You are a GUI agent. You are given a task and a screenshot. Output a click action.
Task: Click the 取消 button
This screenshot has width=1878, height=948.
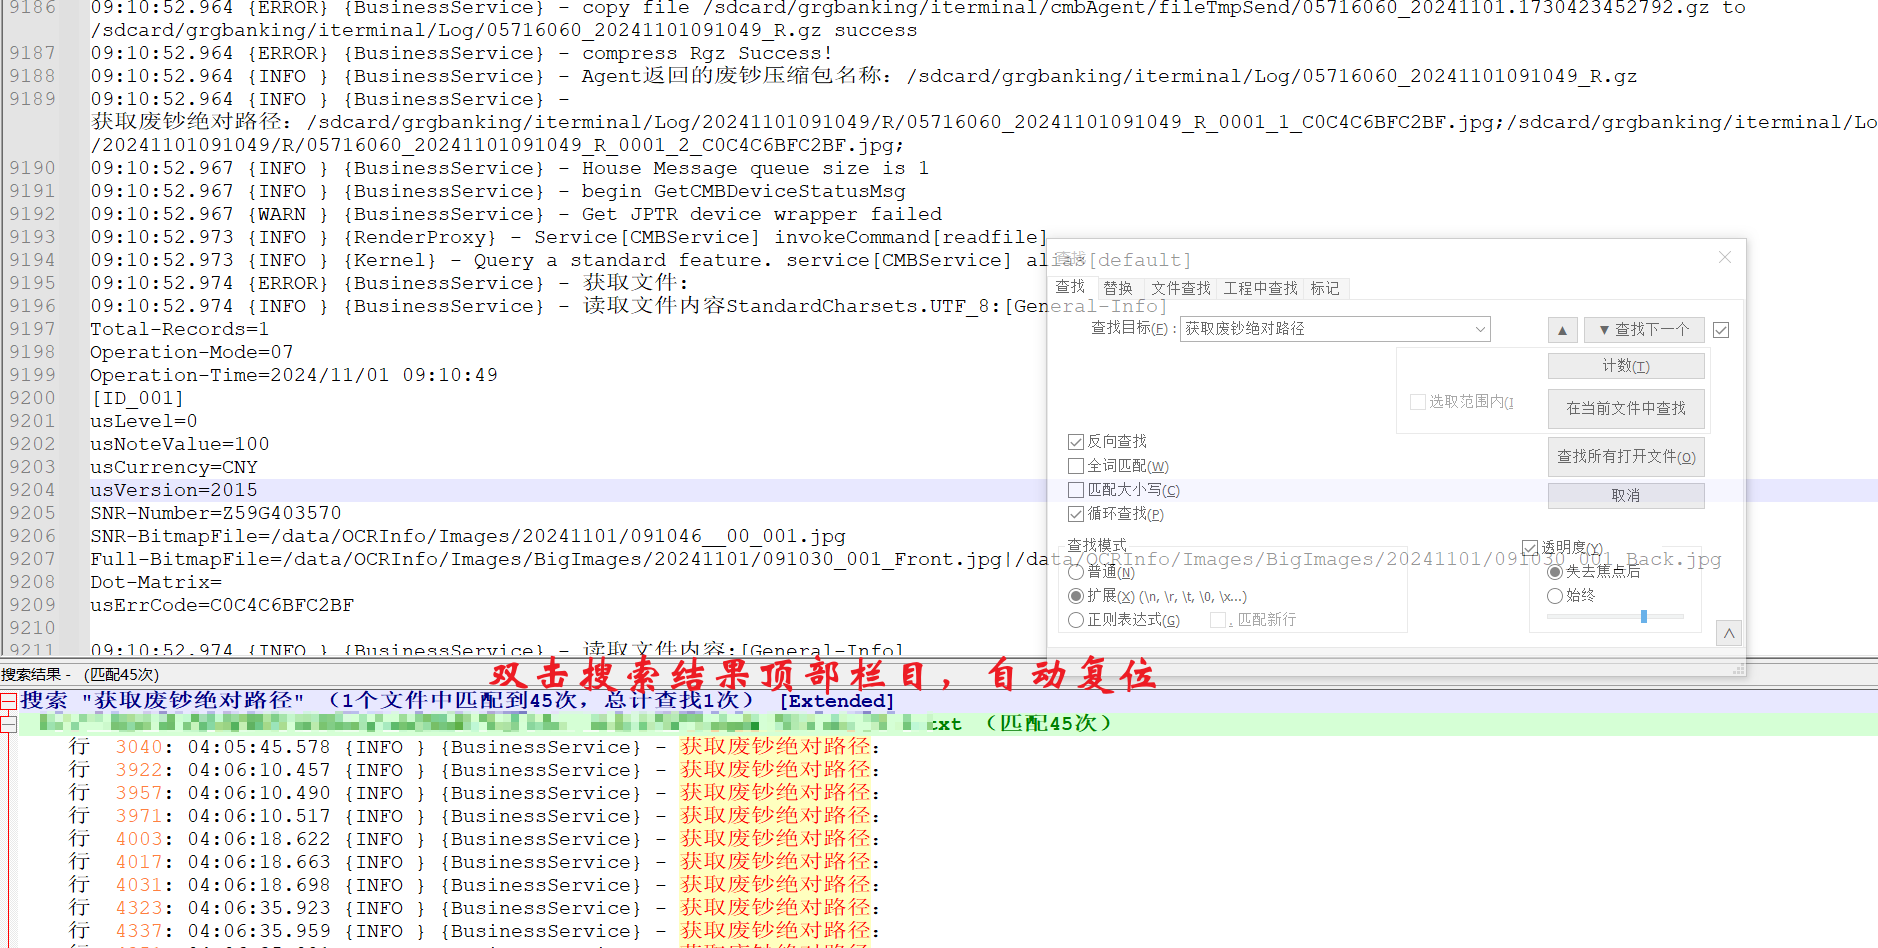pyautogui.click(x=1626, y=495)
